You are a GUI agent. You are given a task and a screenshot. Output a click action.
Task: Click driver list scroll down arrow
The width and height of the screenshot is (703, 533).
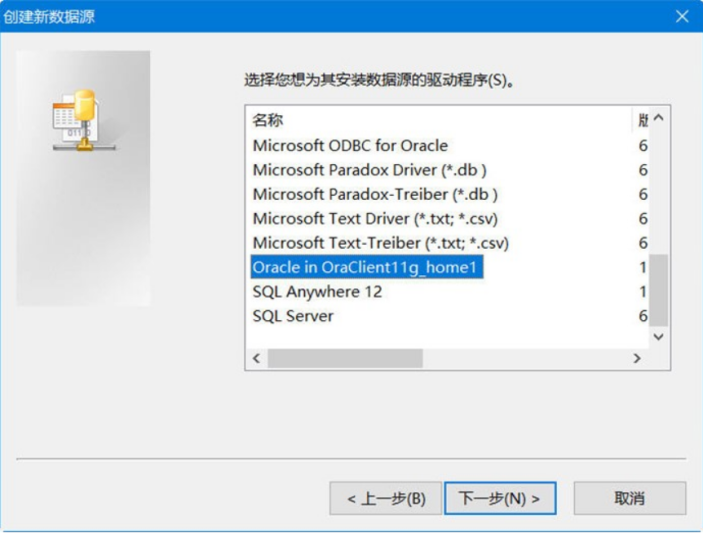(658, 337)
